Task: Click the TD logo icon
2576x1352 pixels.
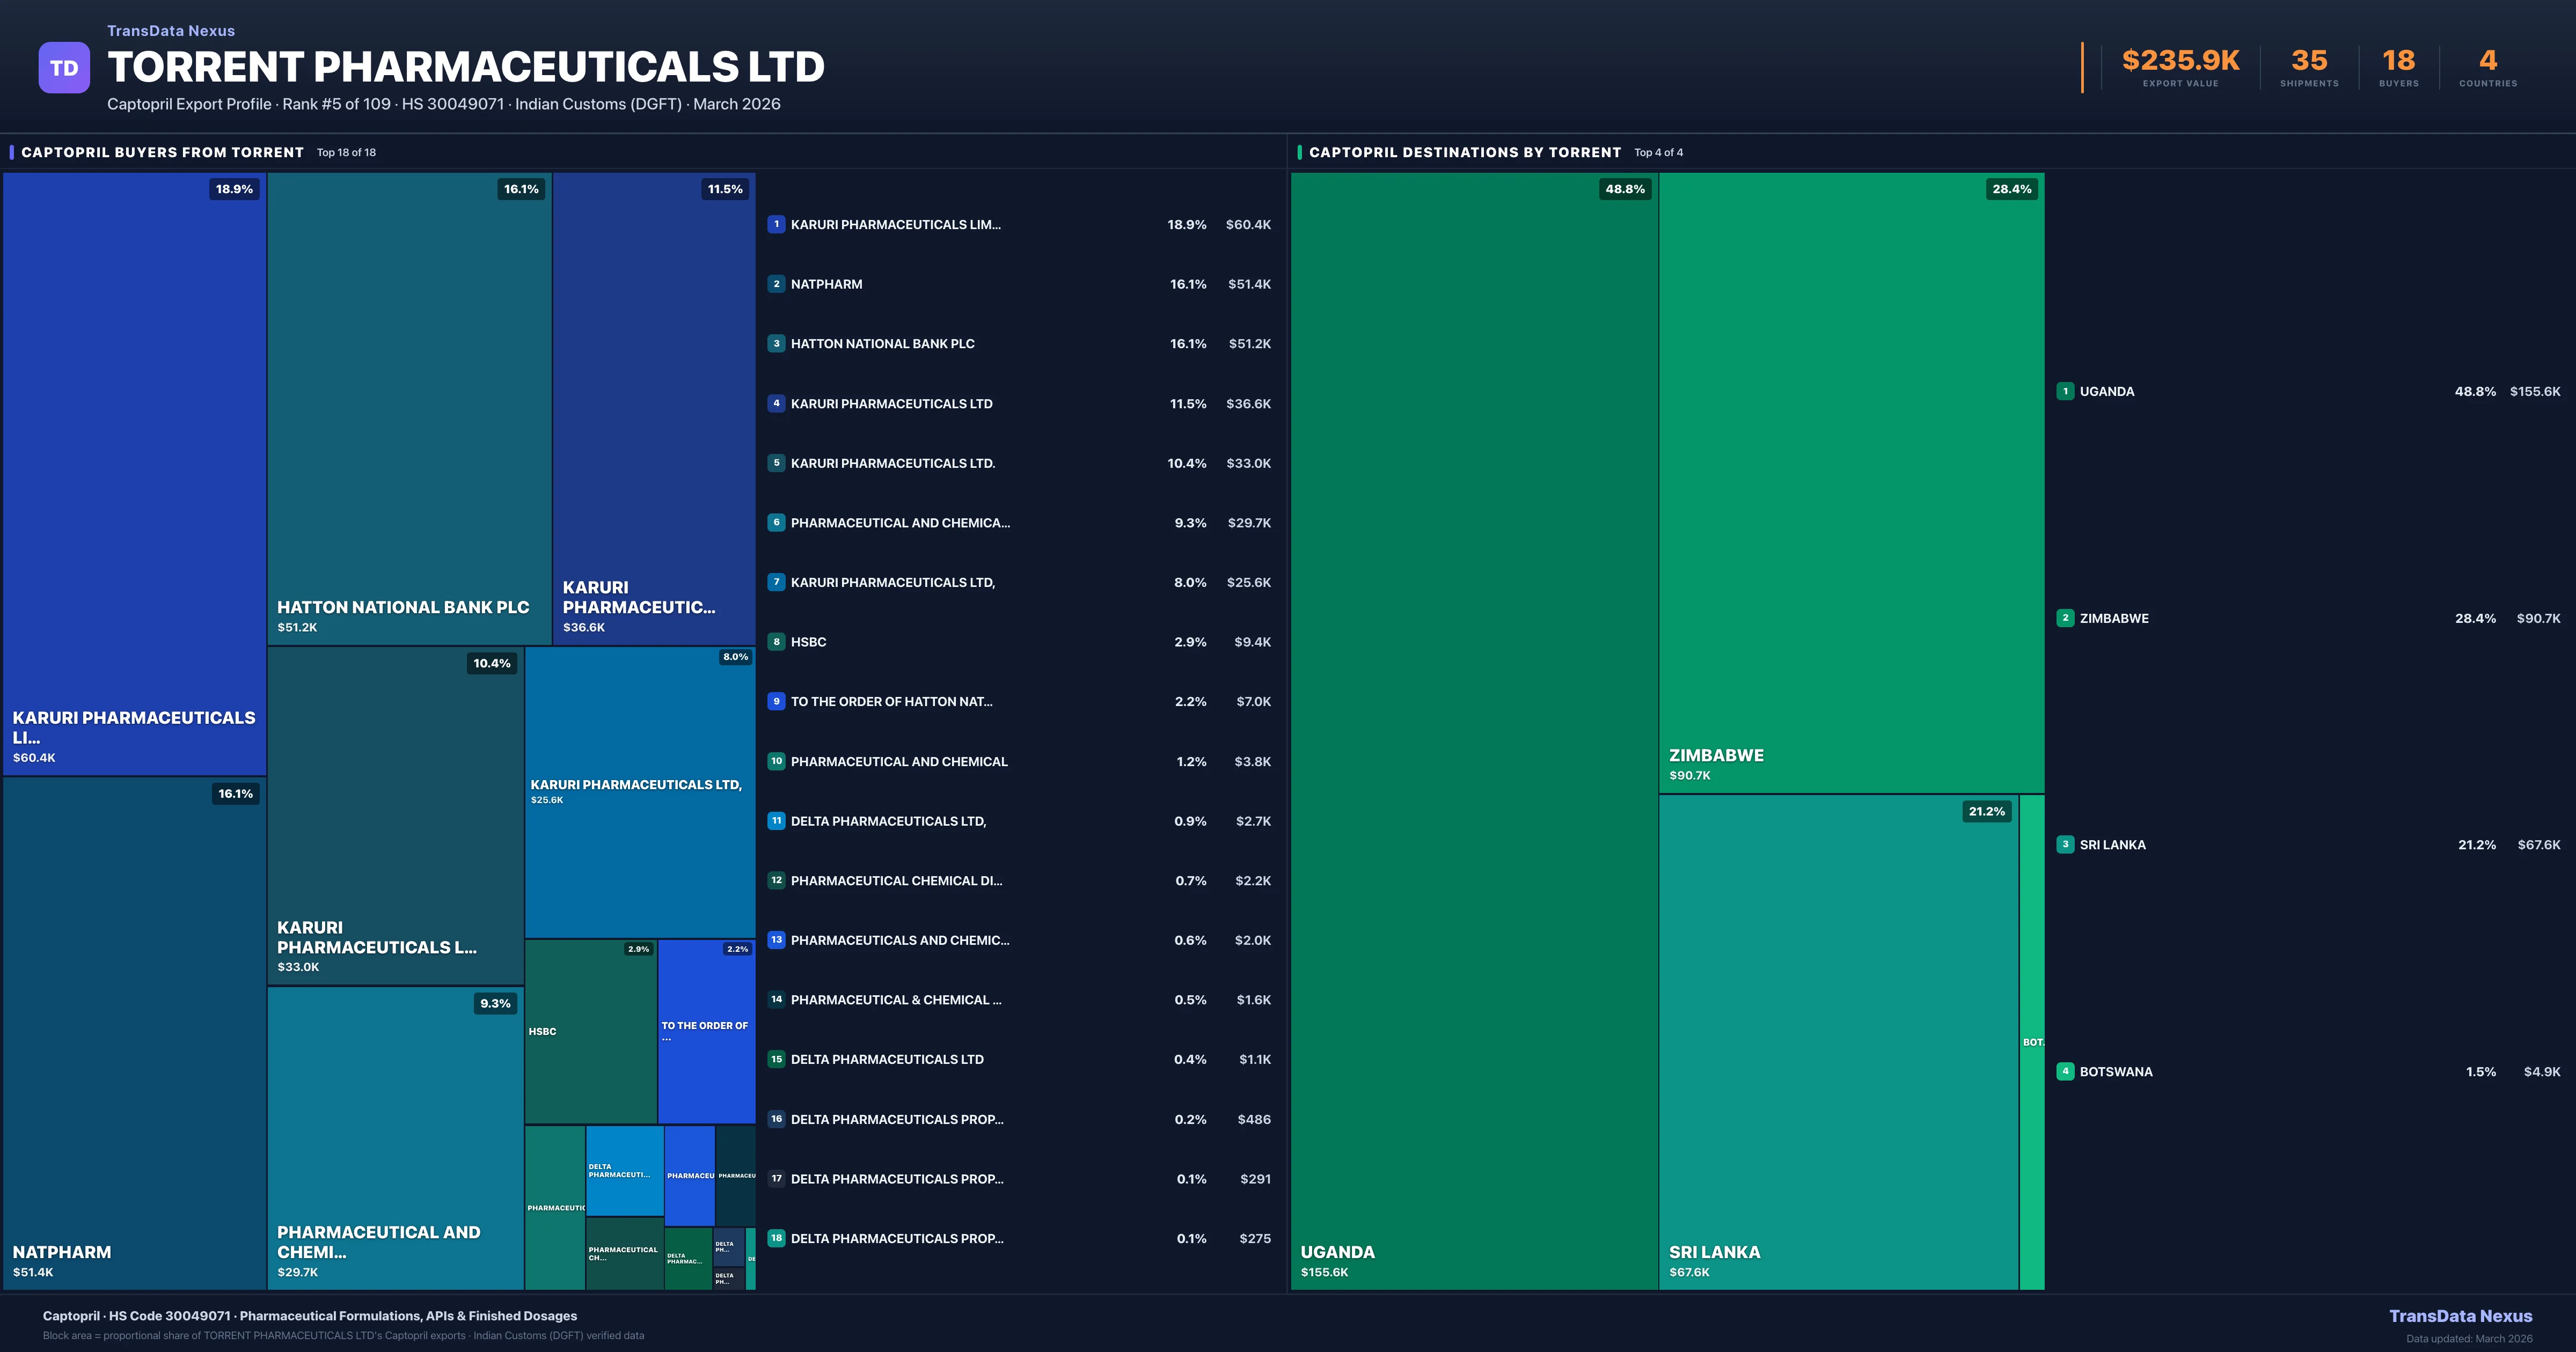Action: pyautogui.click(x=64, y=68)
